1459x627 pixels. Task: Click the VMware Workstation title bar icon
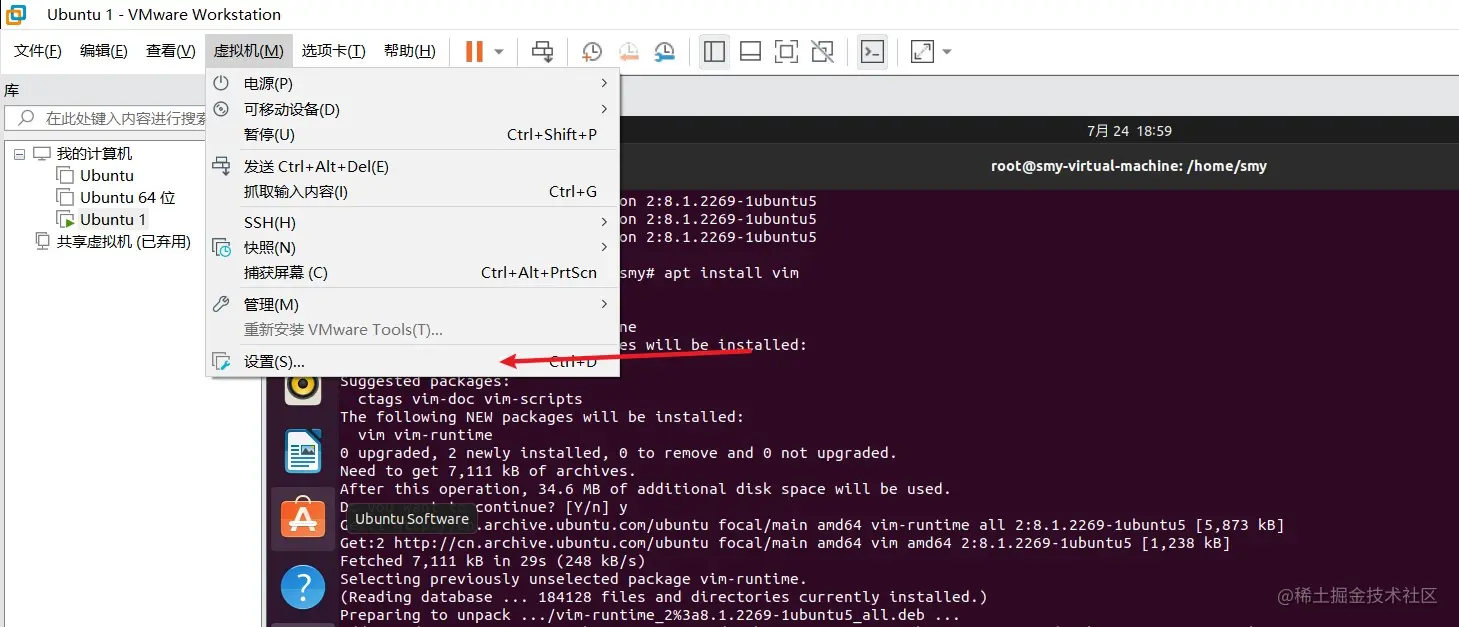pyautogui.click(x=16, y=14)
